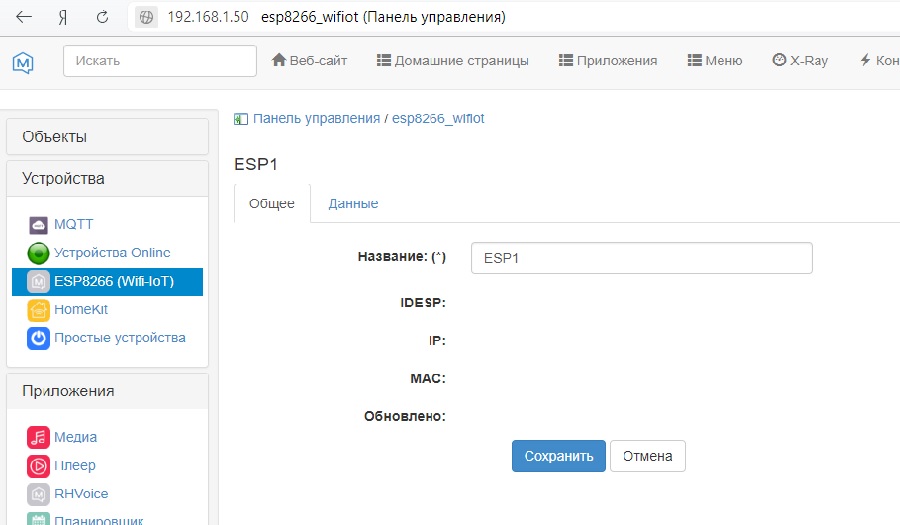900x525 pixels.
Task: Open the Планировщик link
Action: 99,520
